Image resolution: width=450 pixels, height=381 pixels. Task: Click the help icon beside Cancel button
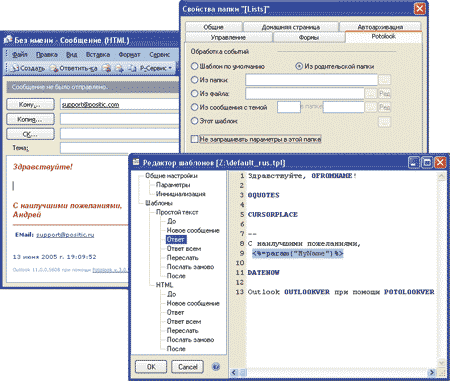[216, 367]
